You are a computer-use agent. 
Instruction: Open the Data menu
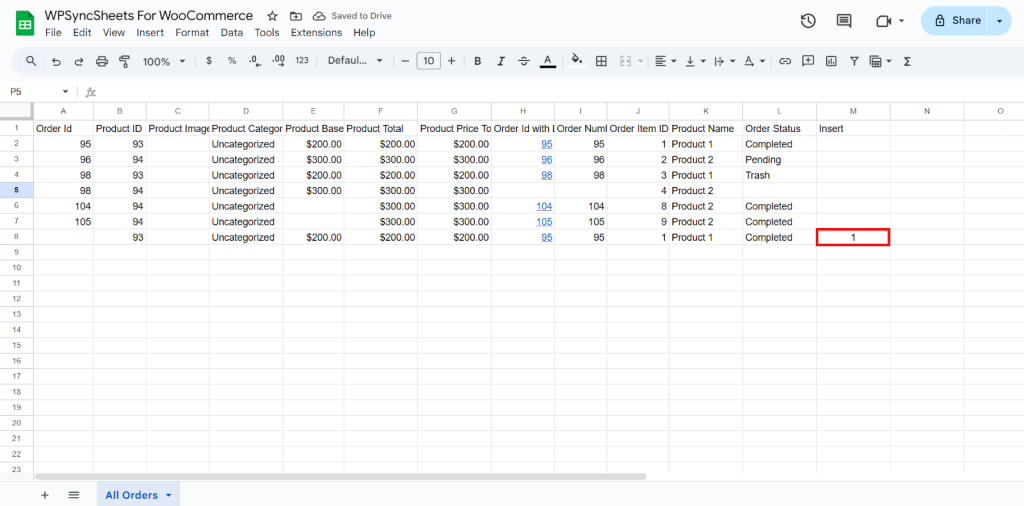pyautogui.click(x=232, y=33)
